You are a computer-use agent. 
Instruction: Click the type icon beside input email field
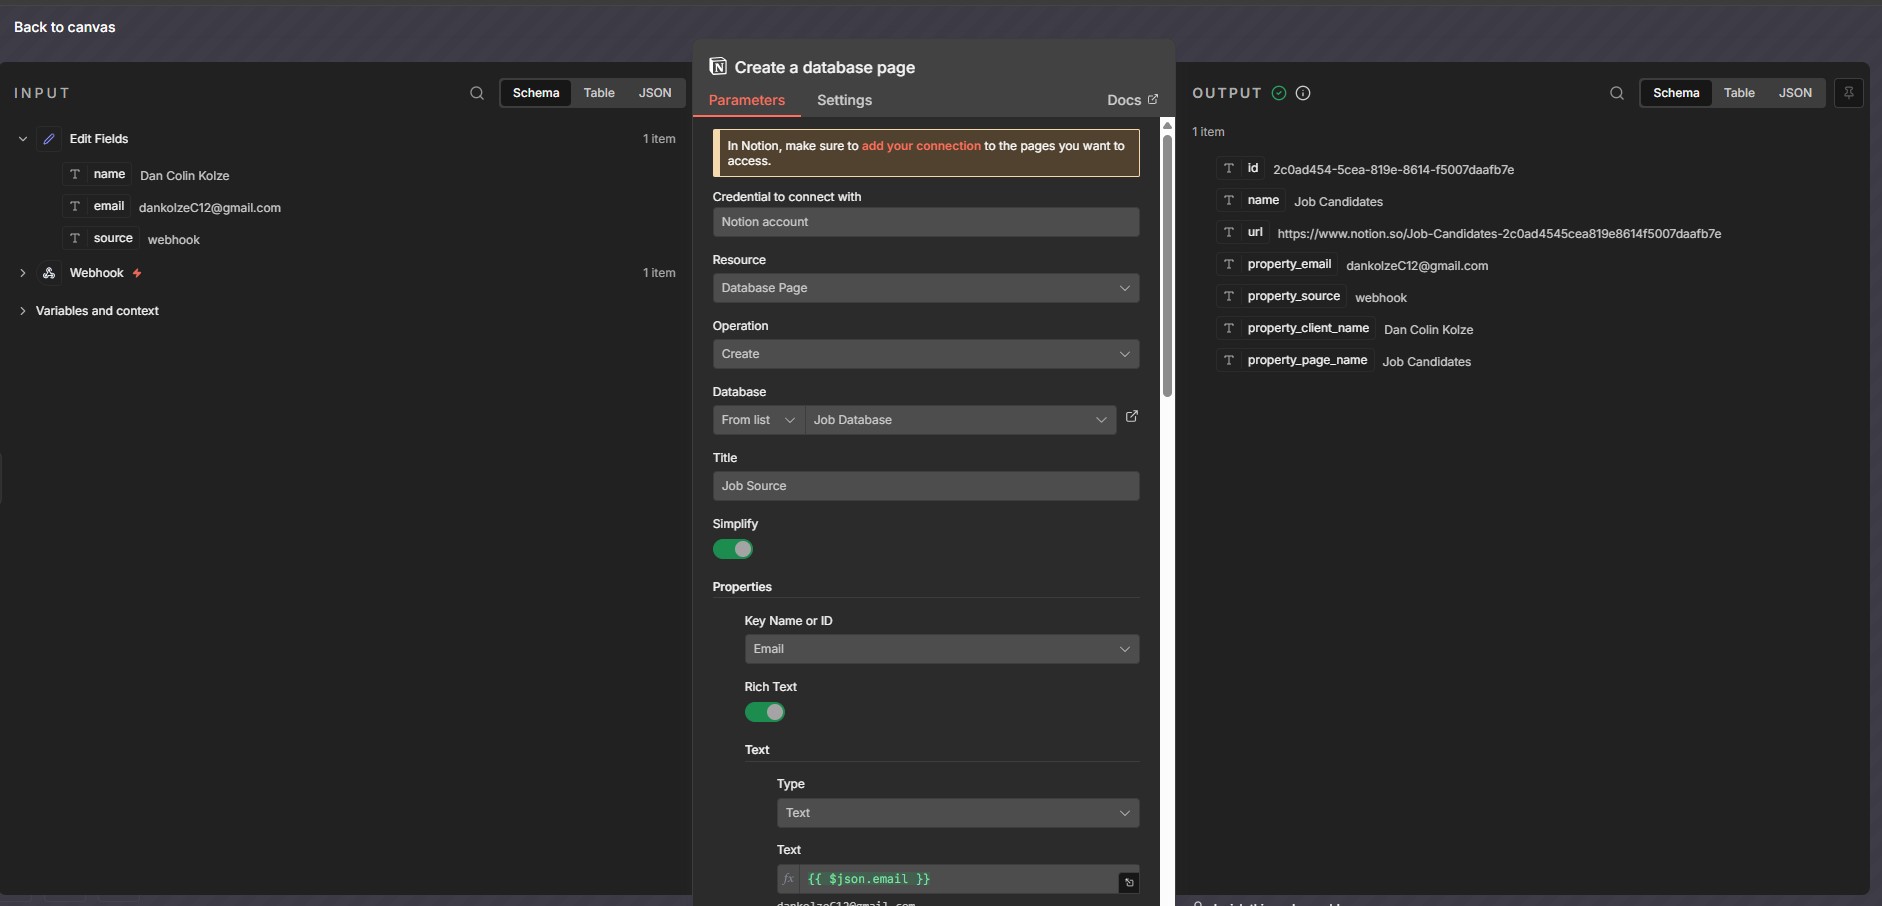coord(75,206)
